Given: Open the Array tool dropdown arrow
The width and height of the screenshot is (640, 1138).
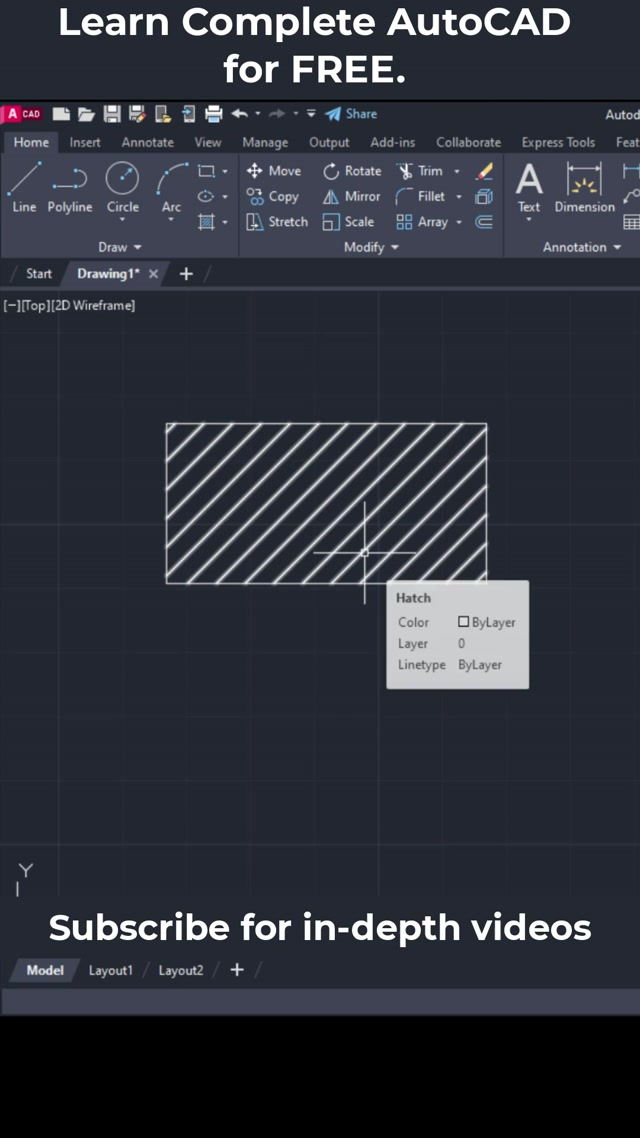Looking at the screenshot, I should tap(459, 222).
